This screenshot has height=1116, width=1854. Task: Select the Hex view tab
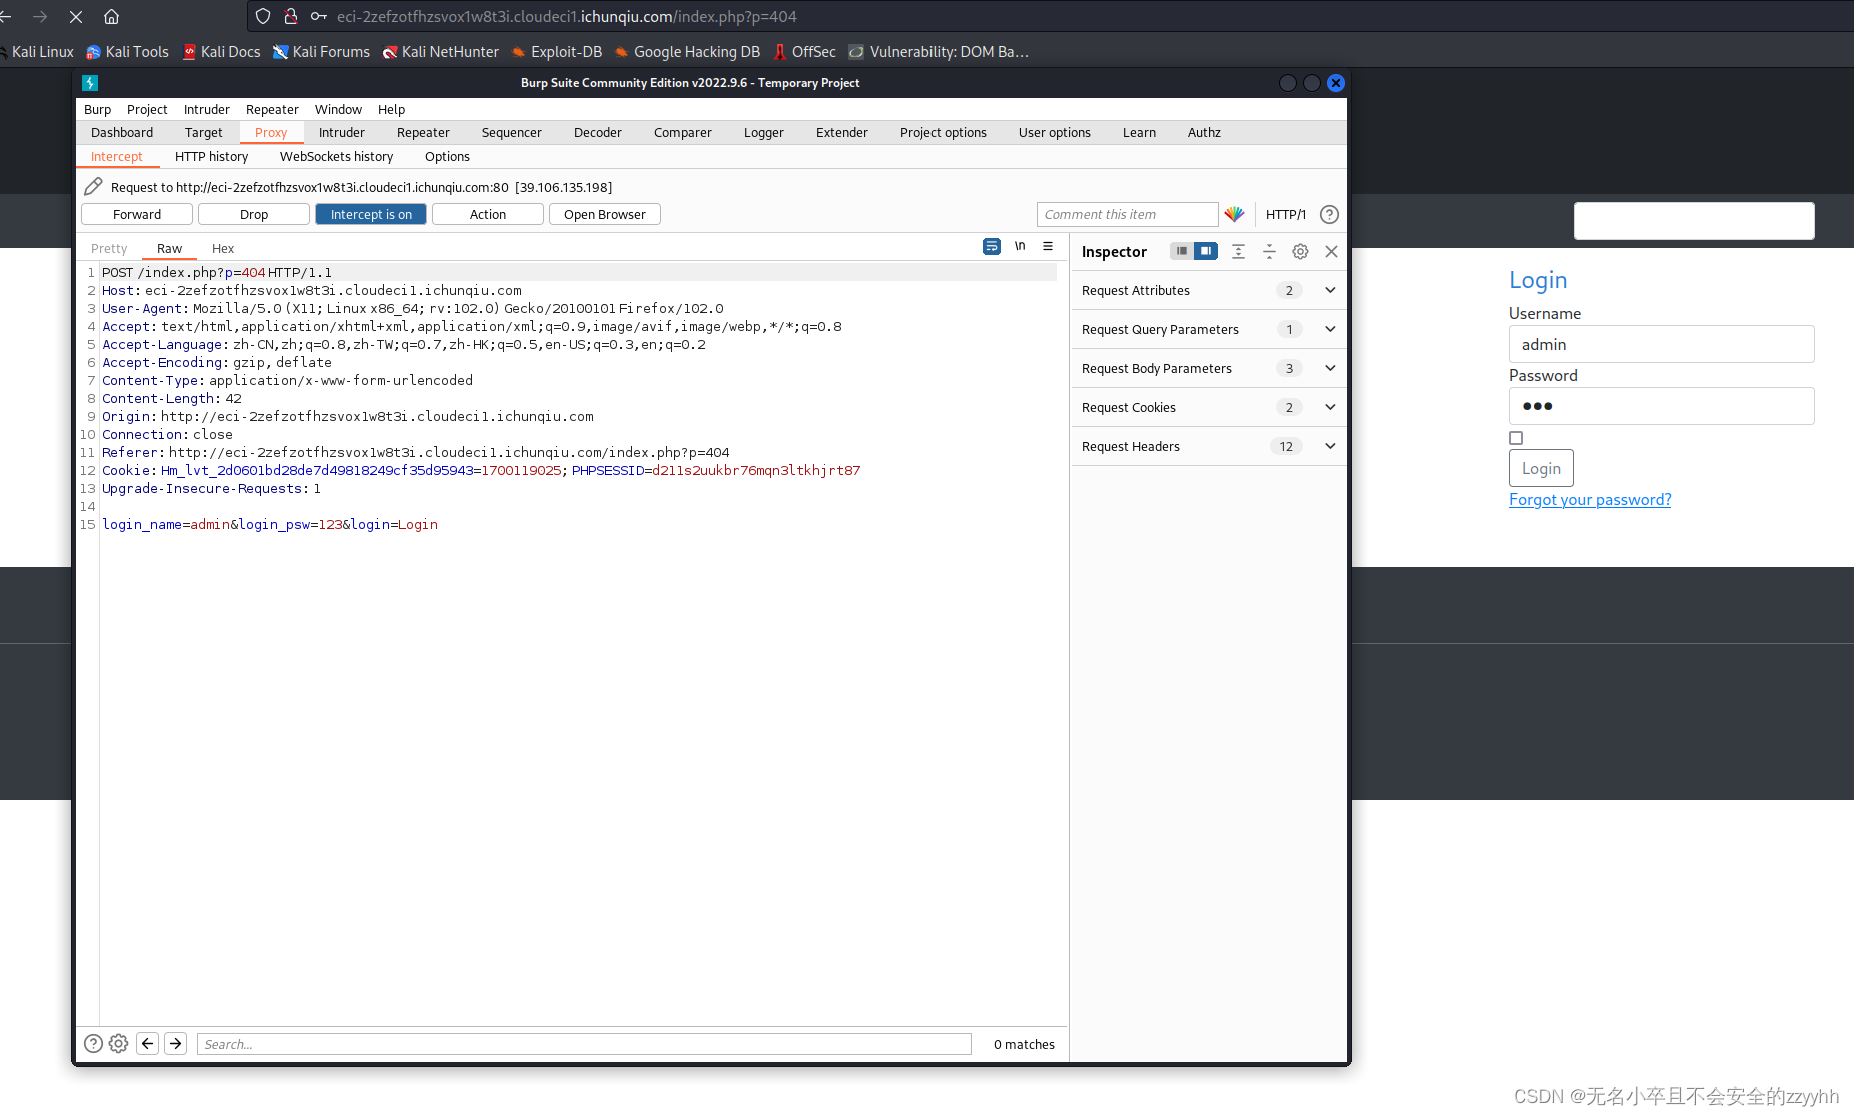tap(223, 248)
